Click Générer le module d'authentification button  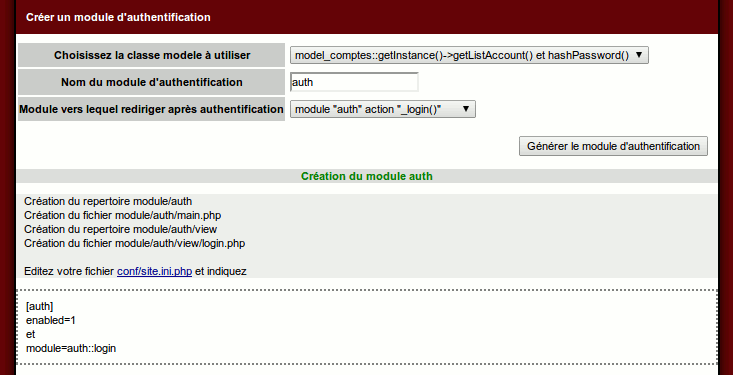(x=613, y=146)
